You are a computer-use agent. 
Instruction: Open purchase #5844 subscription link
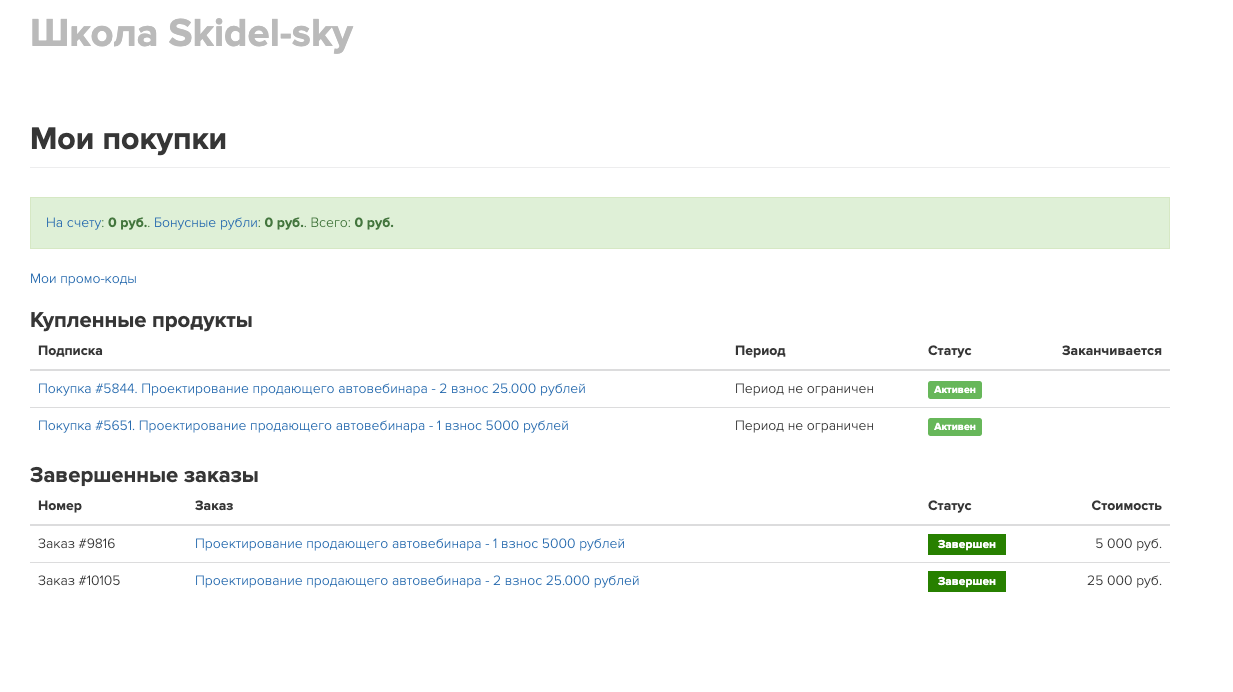(312, 388)
